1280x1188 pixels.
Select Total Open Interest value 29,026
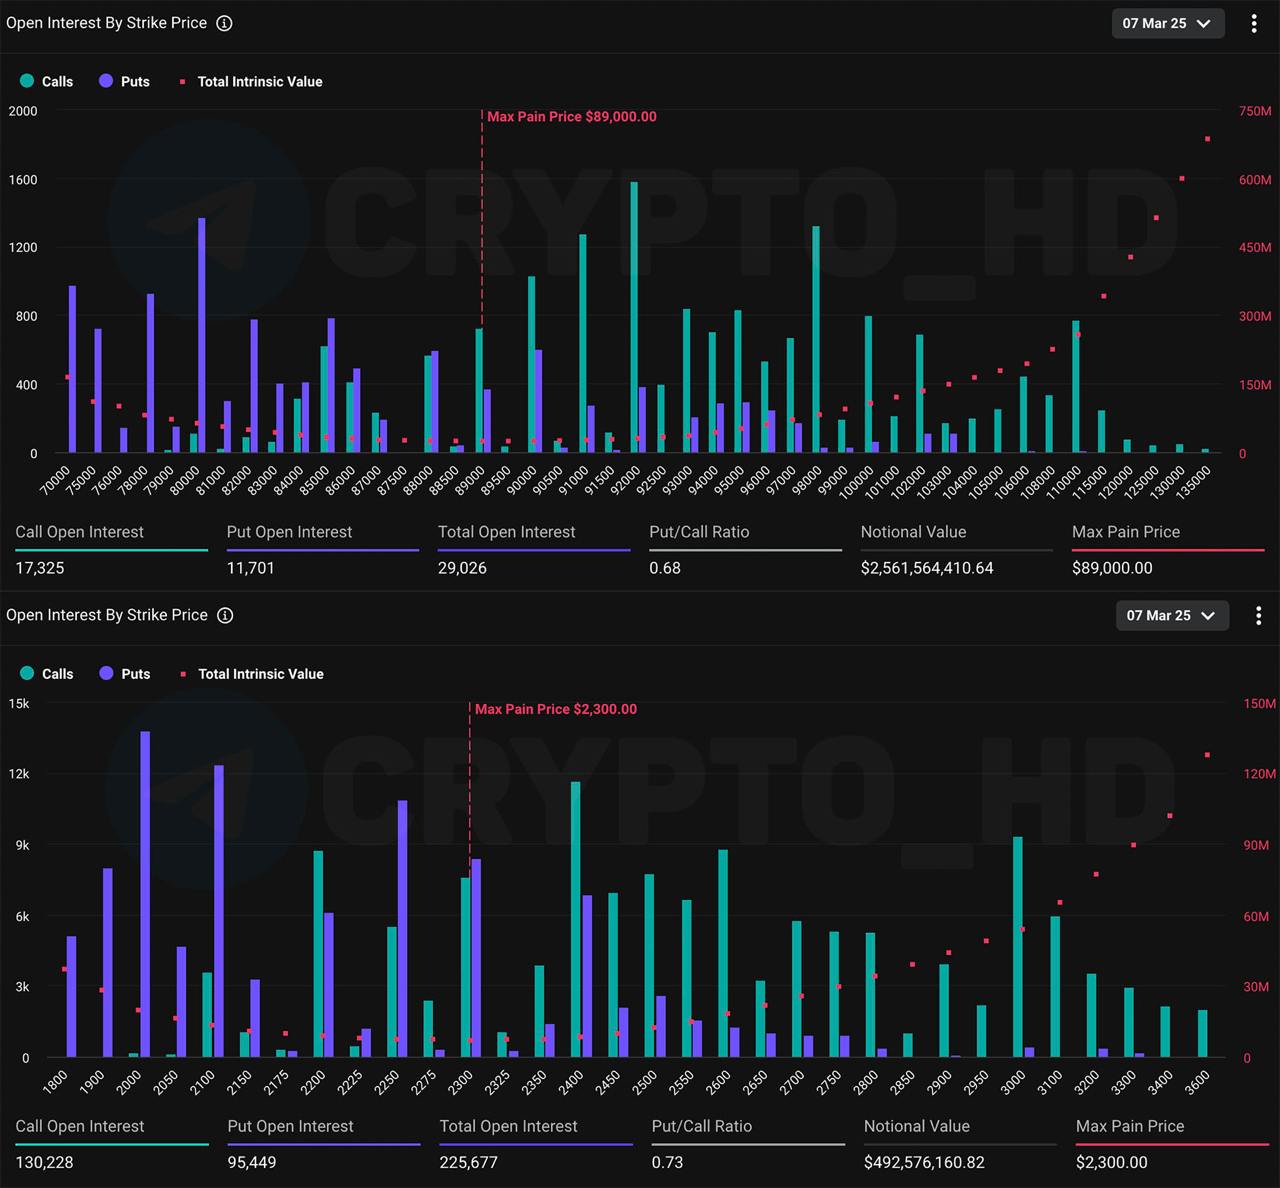click(463, 567)
